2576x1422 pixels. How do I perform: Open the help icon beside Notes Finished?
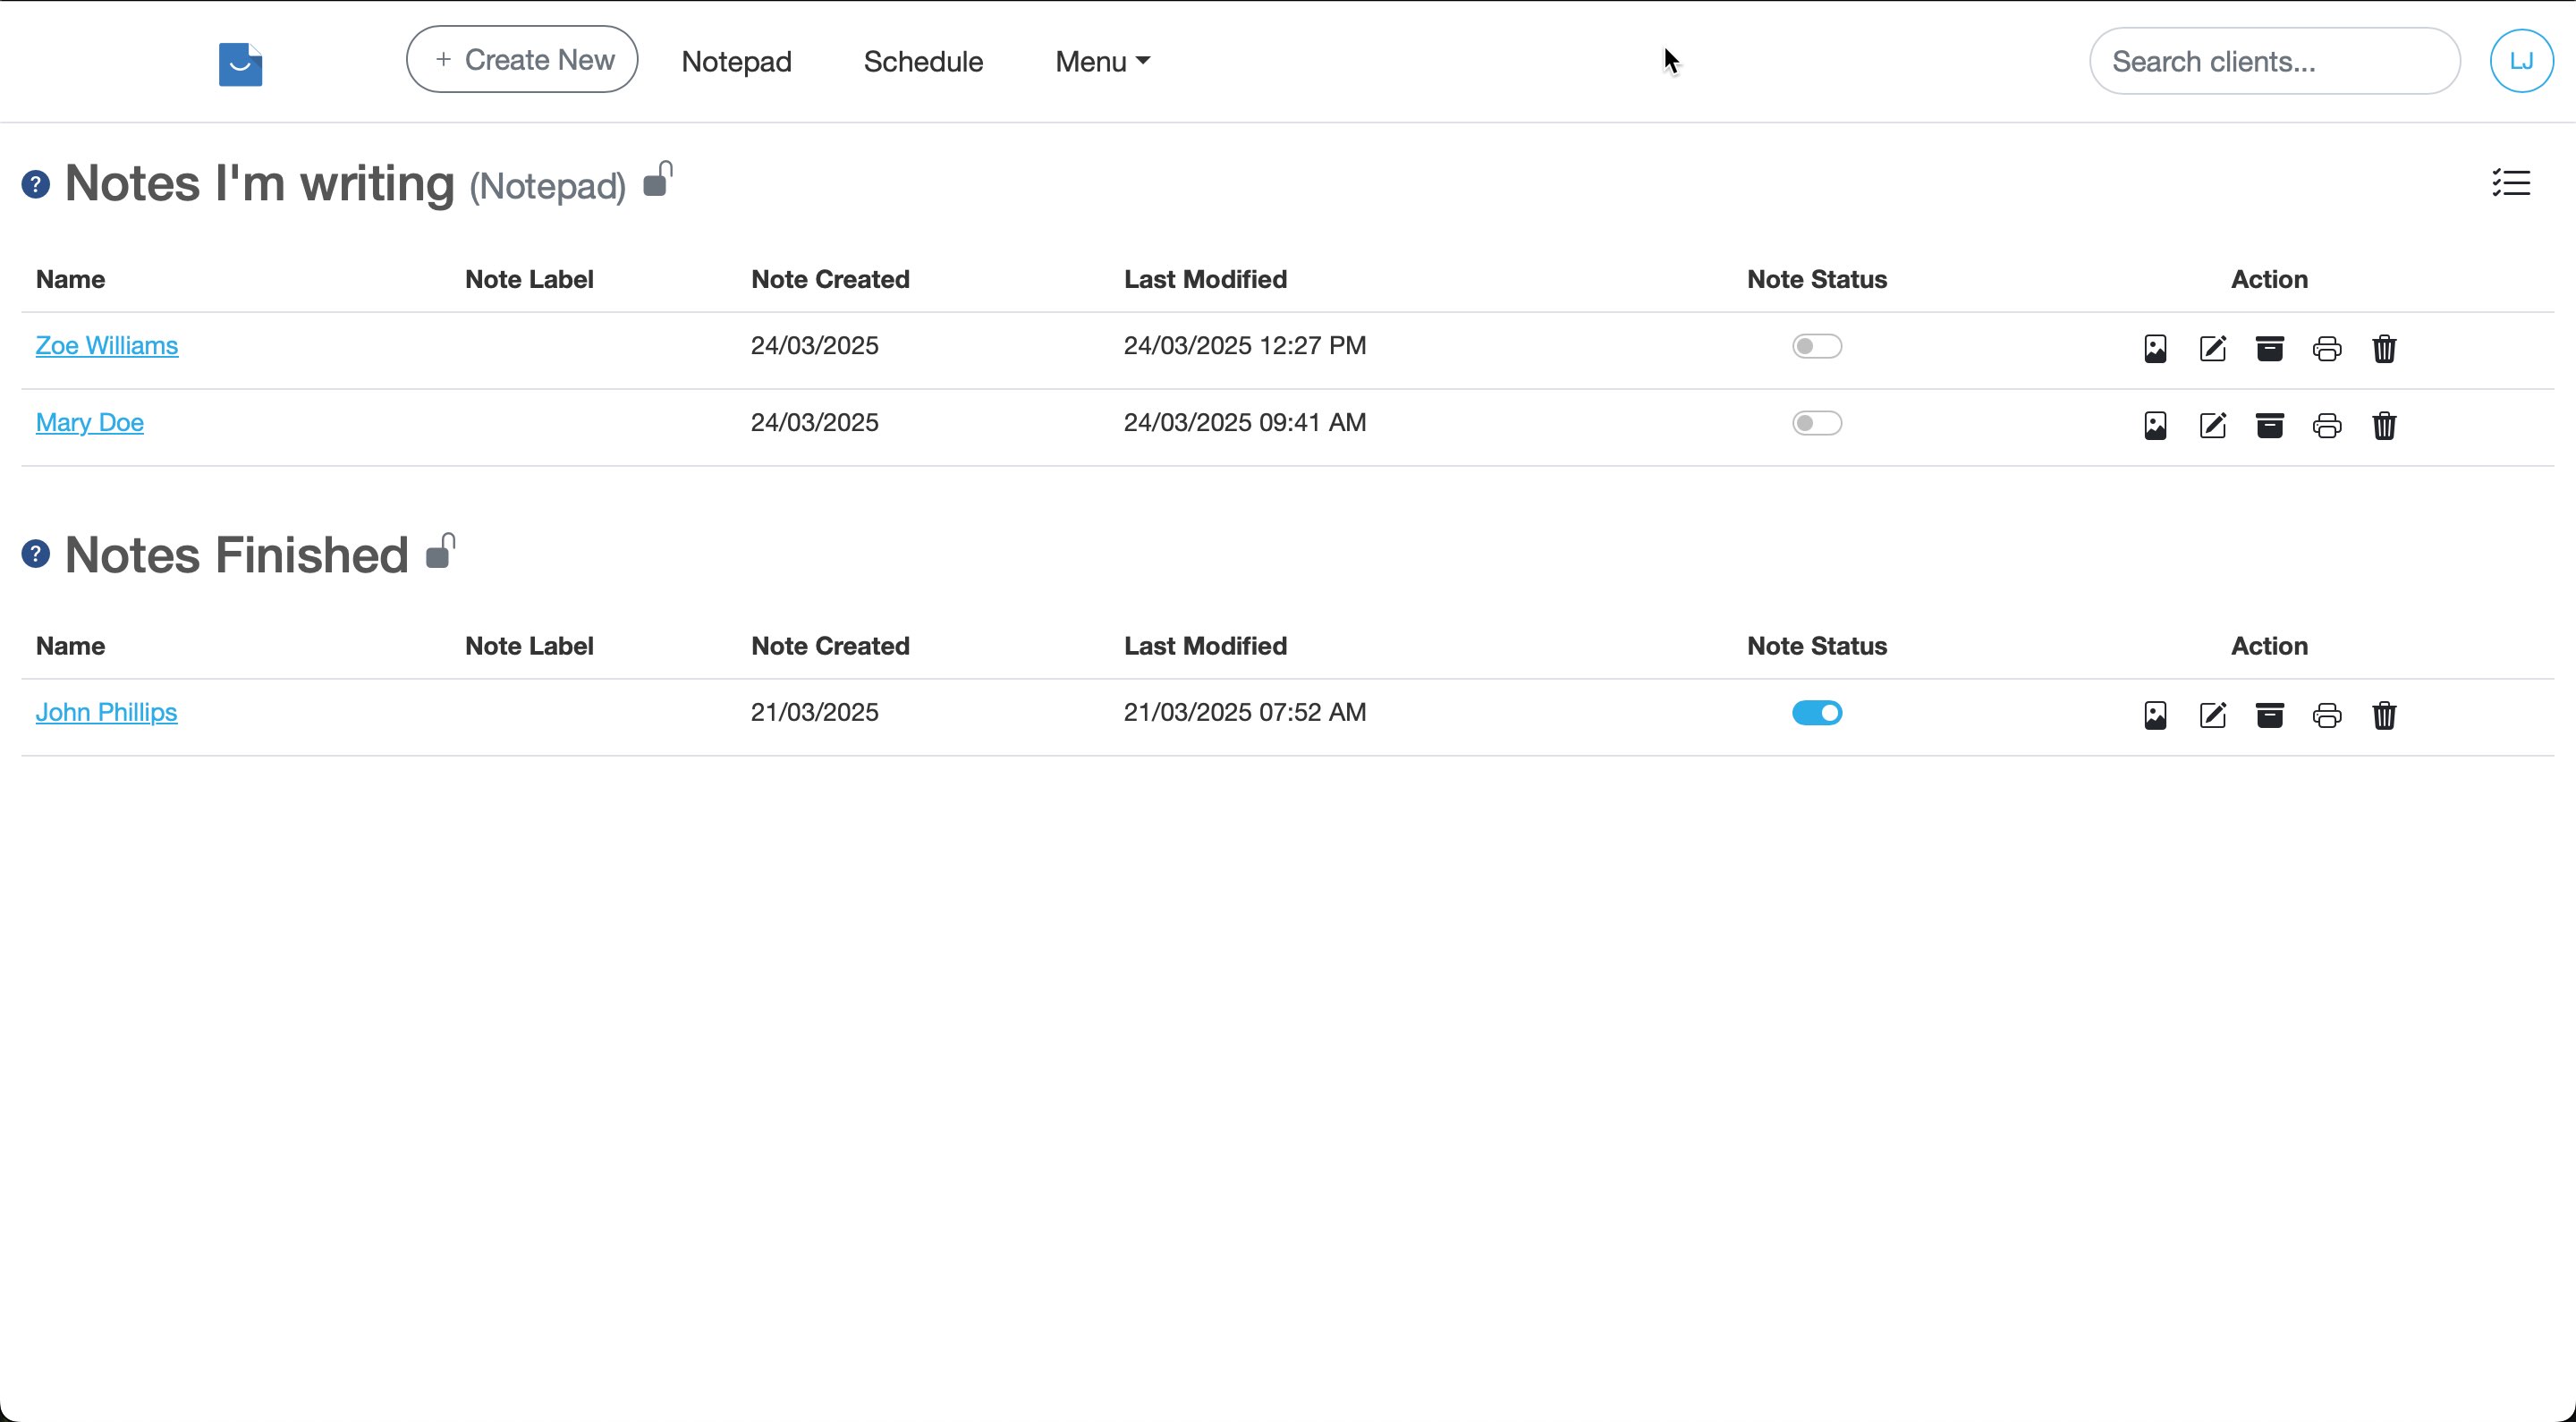coord(36,554)
